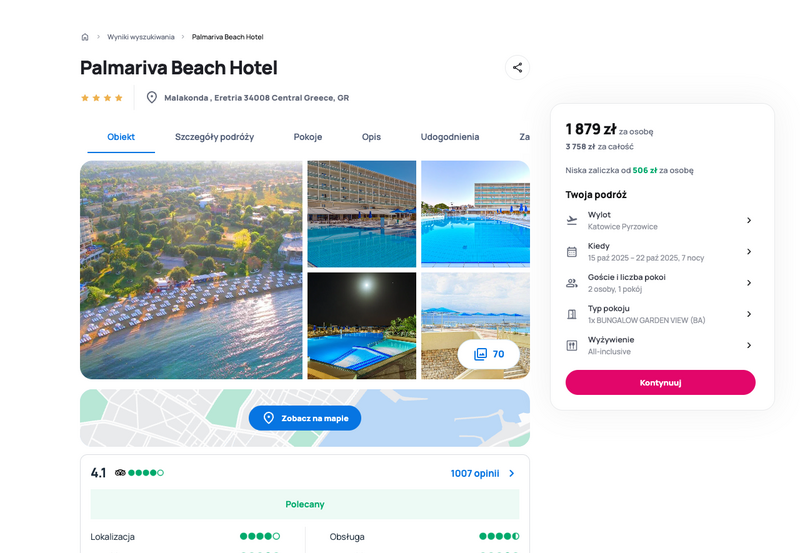Expand the Typ pokoju chevron
Image resolution: width=800 pixels, height=553 pixels.
749,314
